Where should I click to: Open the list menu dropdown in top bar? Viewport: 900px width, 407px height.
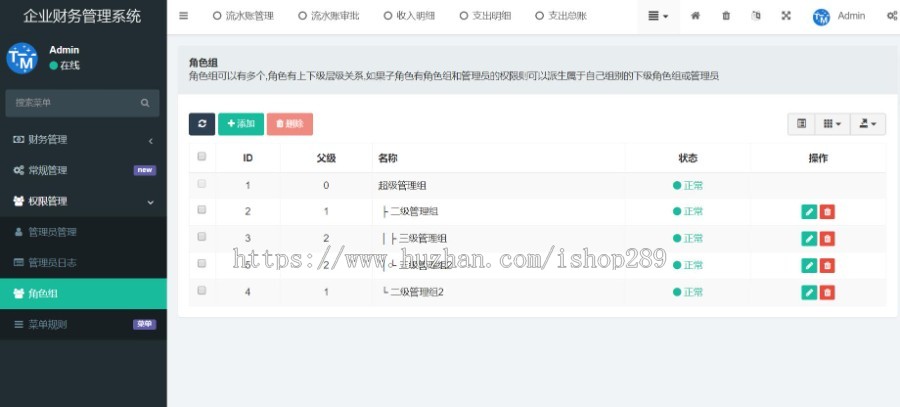click(x=658, y=16)
